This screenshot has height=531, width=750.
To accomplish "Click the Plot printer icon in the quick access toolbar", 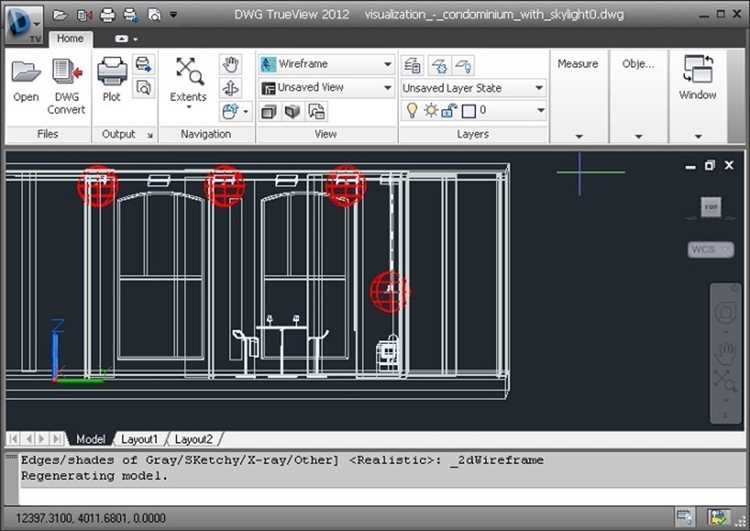I will coord(108,15).
